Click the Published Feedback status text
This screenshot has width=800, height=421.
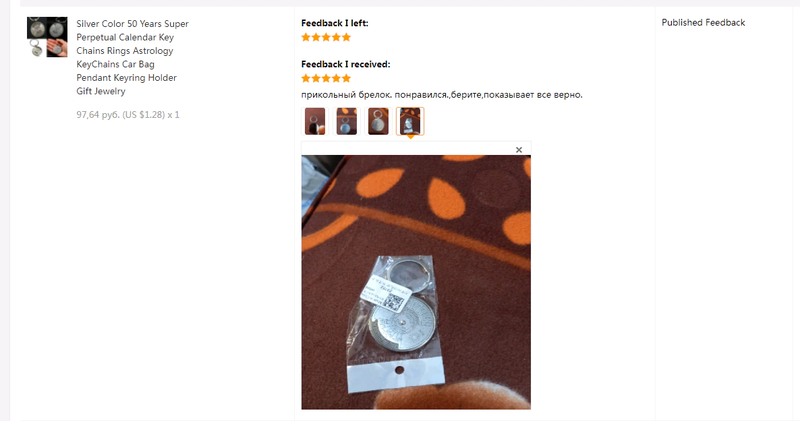(x=703, y=22)
